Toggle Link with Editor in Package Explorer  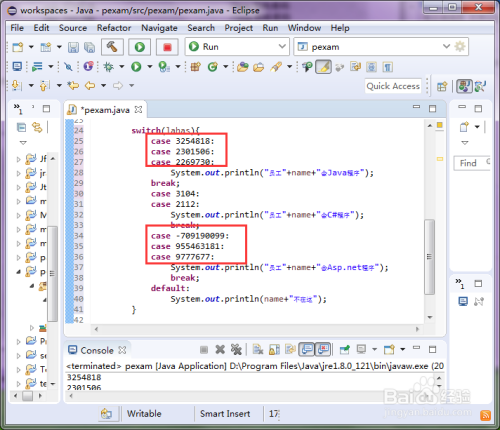pyautogui.click(x=37, y=127)
